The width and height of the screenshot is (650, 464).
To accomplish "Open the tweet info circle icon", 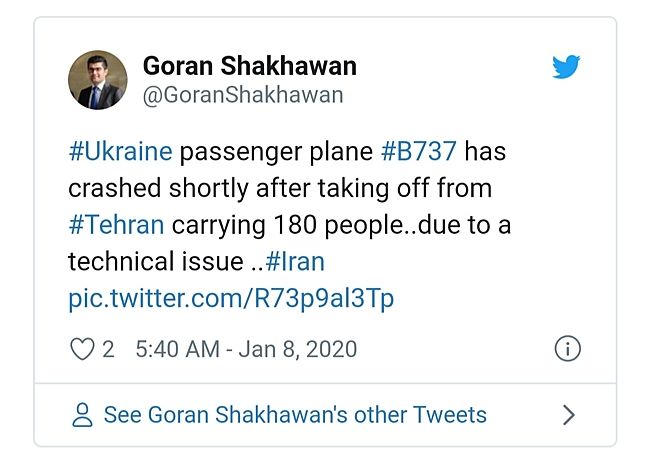I will pos(567,350).
